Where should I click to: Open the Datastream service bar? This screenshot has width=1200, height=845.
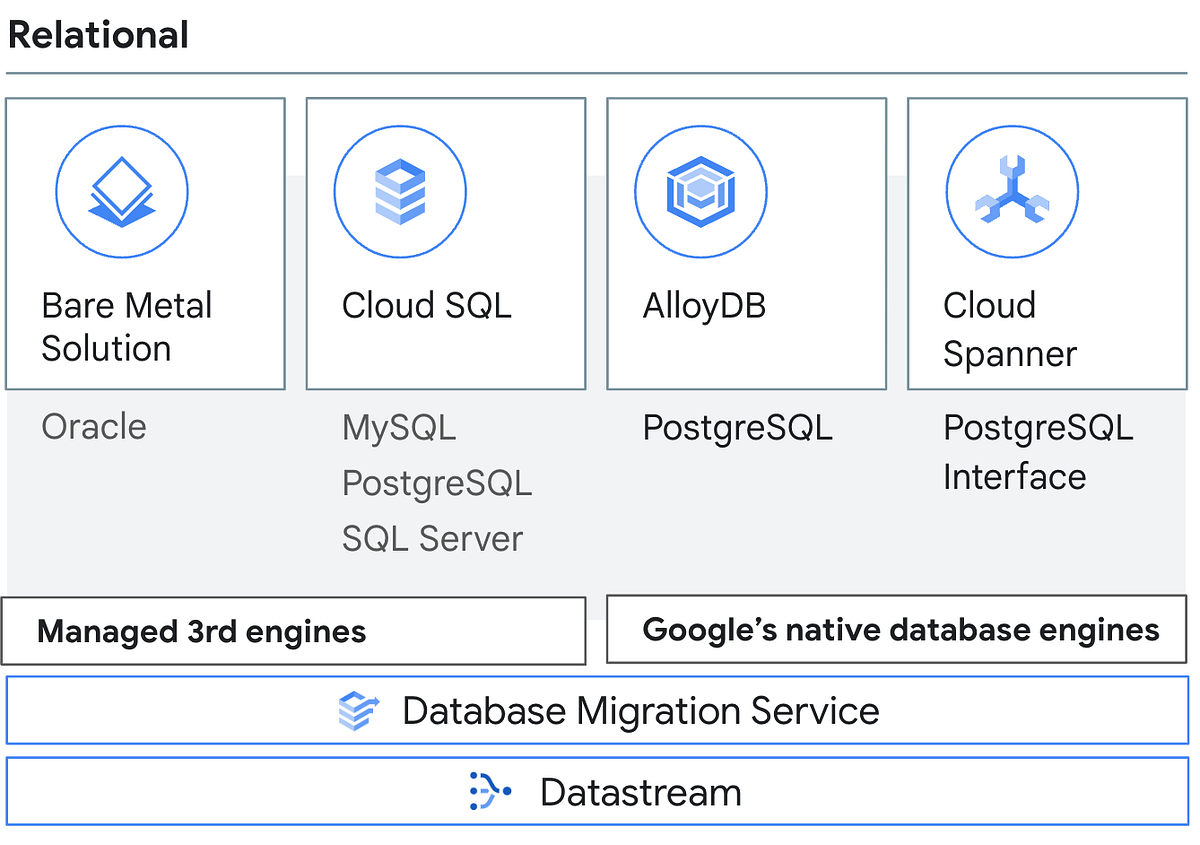(x=600, y=791)
